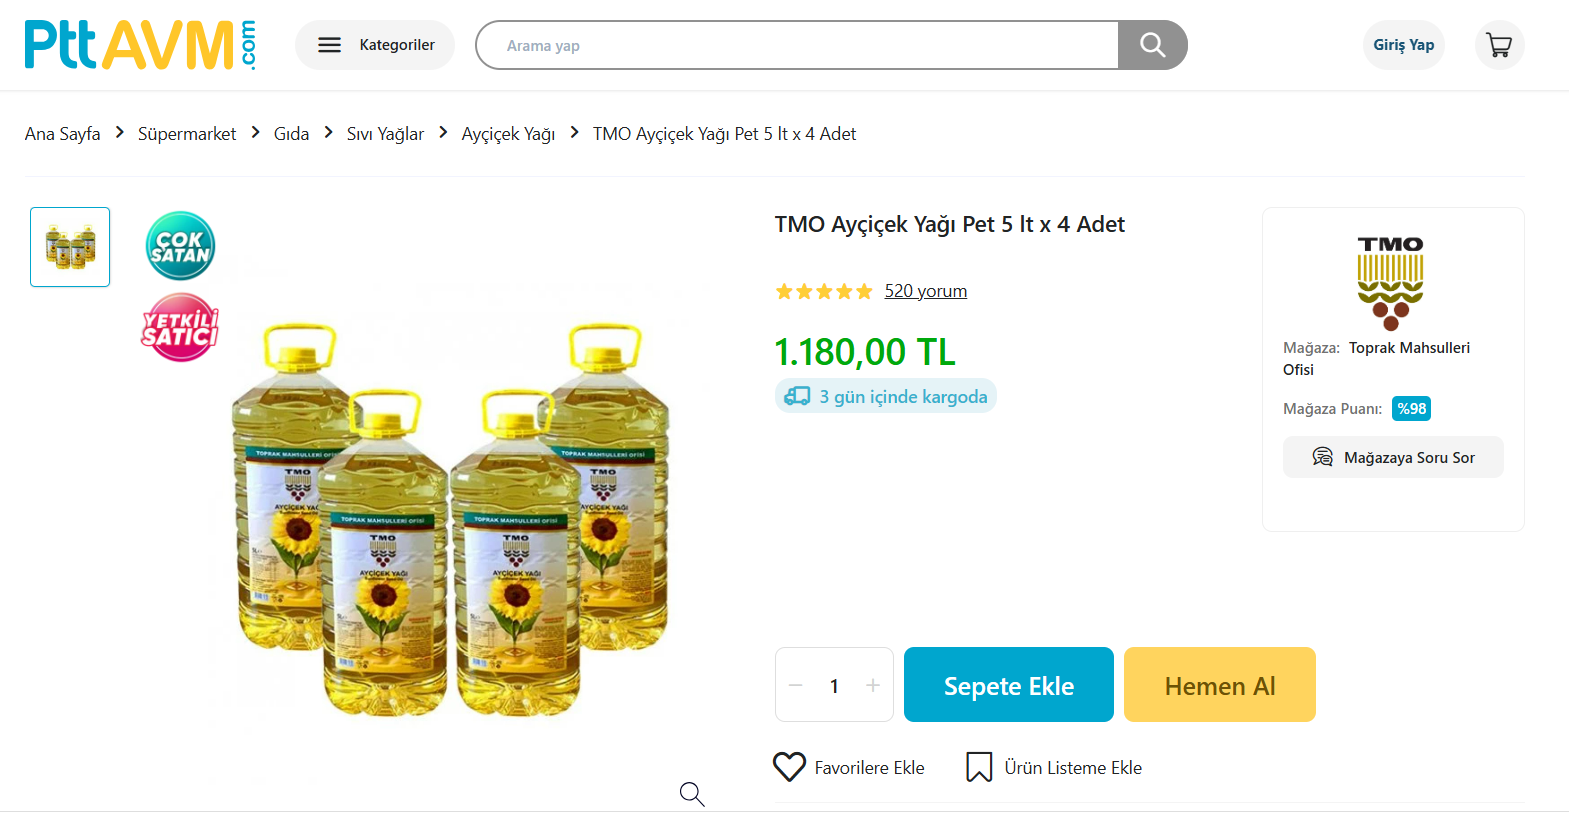Click the heart icon for favorites
The width and height of the screenshot is (1569, 821).
[x=789, y=767]
